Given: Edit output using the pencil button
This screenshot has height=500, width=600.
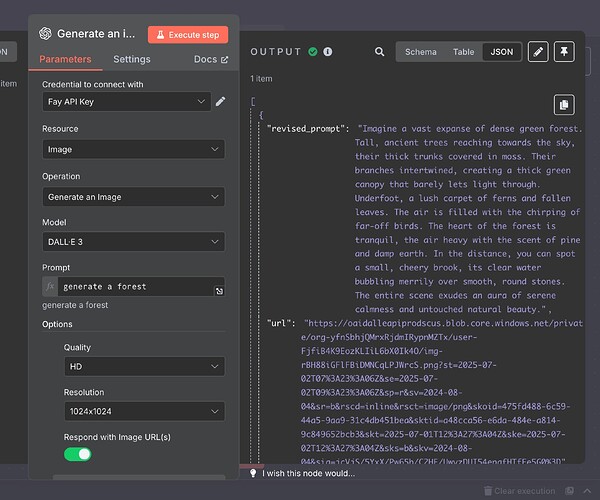Looking at the screenshot, I should coord(538,52).
